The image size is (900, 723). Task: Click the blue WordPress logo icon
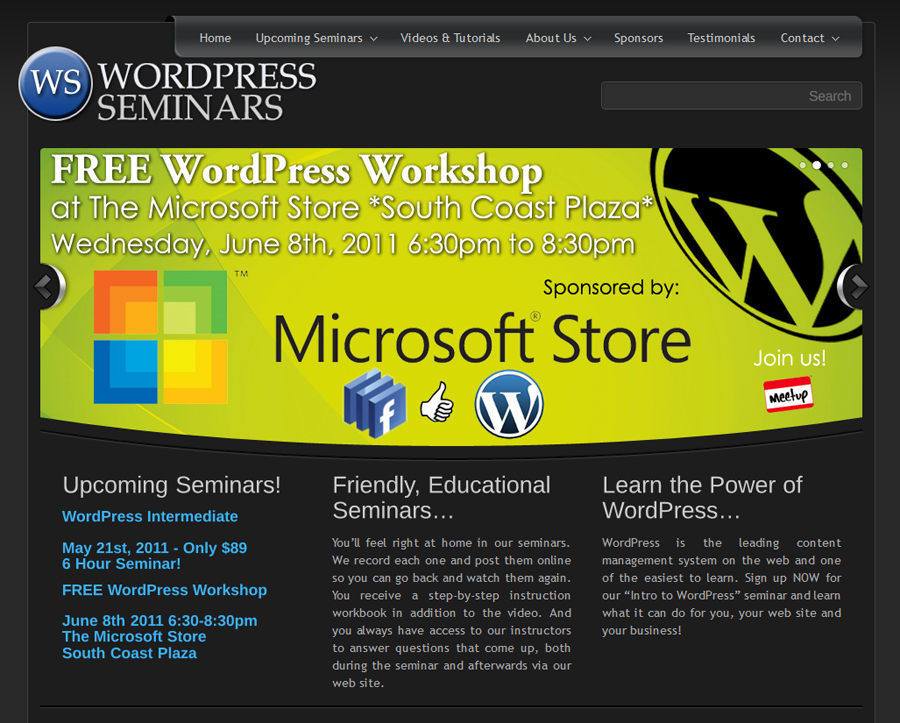tap(509, 404)
